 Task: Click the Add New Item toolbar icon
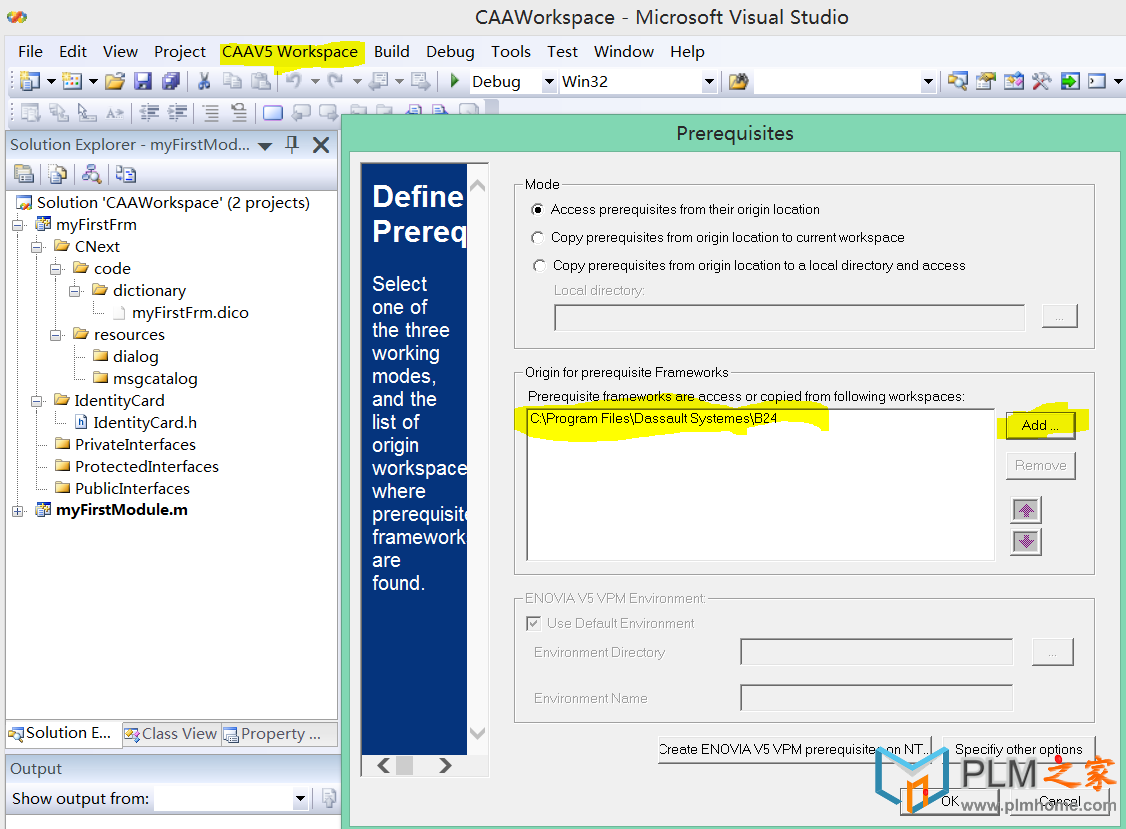[x=72, y=81]
